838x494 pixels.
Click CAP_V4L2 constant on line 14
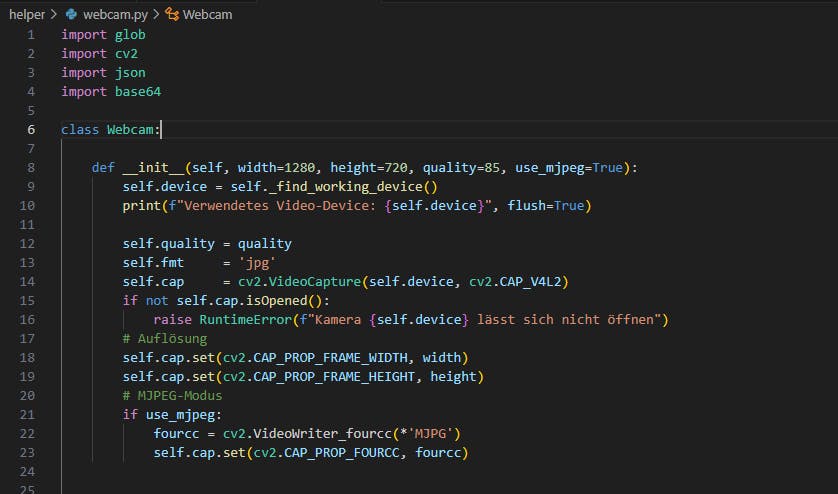(x=530, y=282)
